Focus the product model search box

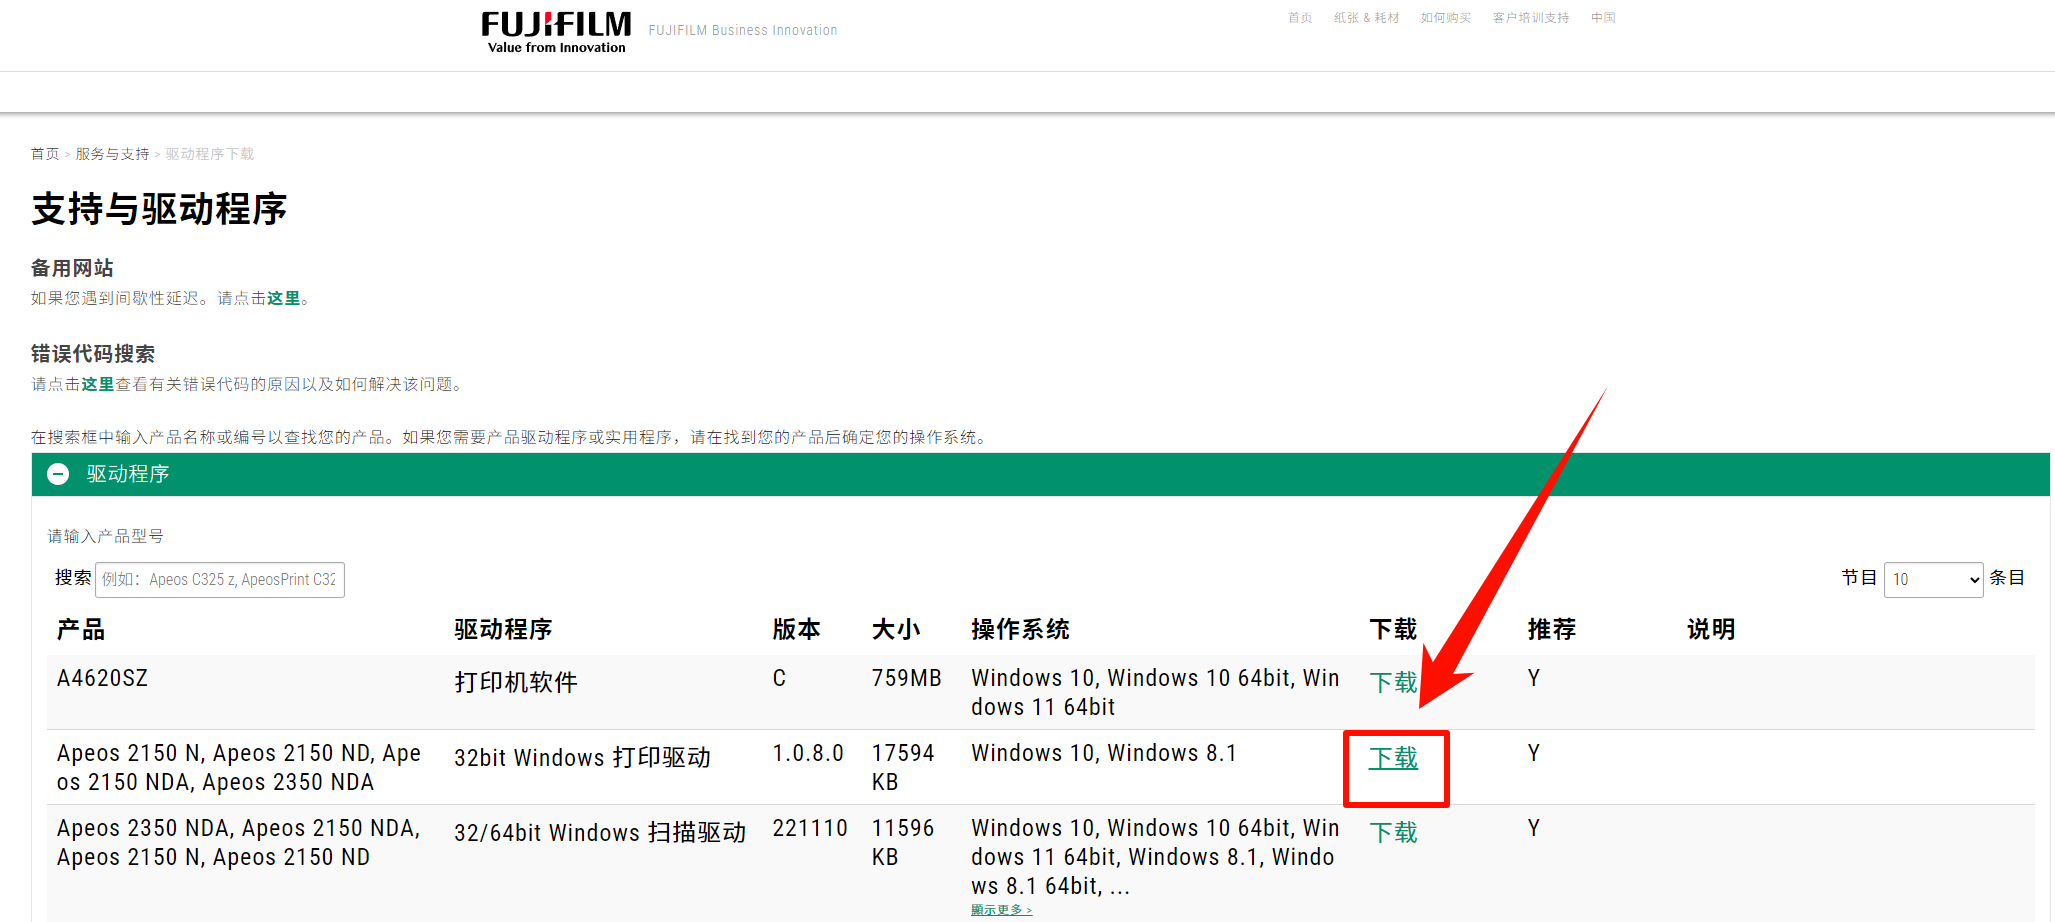tap(219, 580)
